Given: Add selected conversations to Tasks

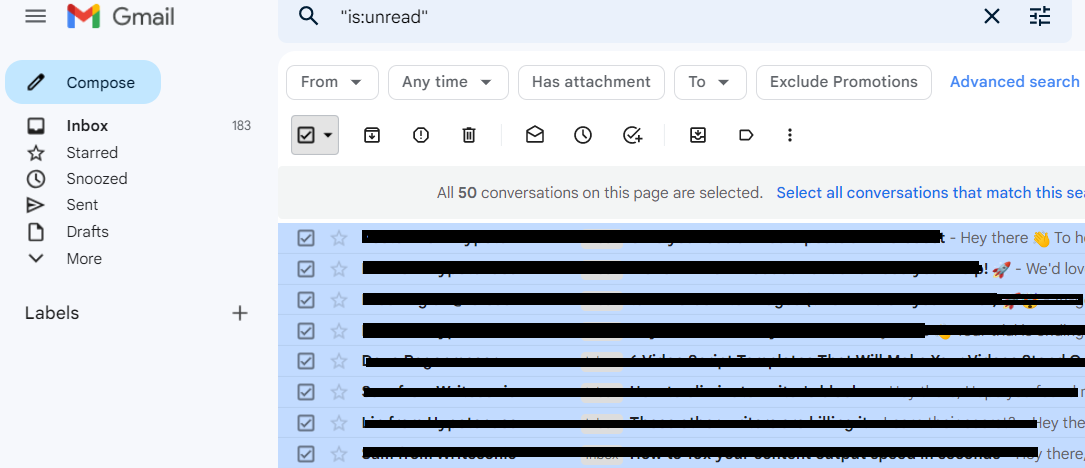Looking at the screenshot, I should pyautogui.click(x=632, y=135).
